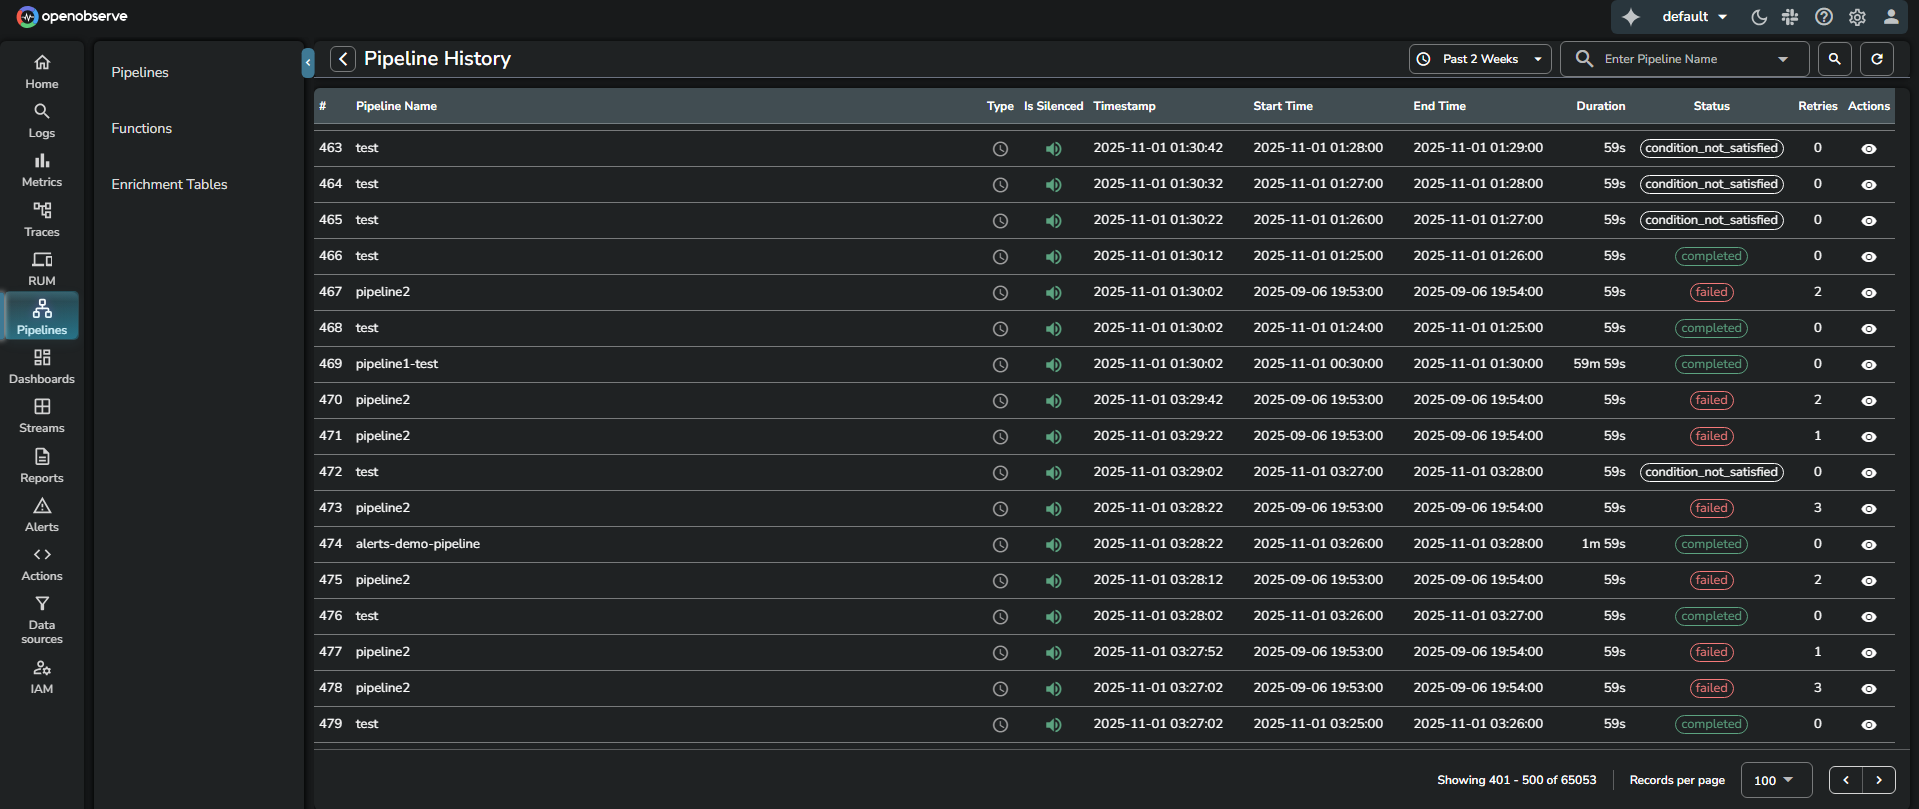View details of row 477
This screenshot has height=809, width=1919.
[1868, 653]
